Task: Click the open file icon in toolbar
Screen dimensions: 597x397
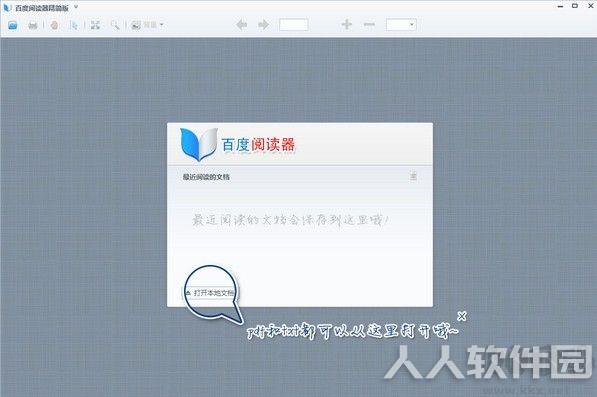Action: (x=13, y=26)
